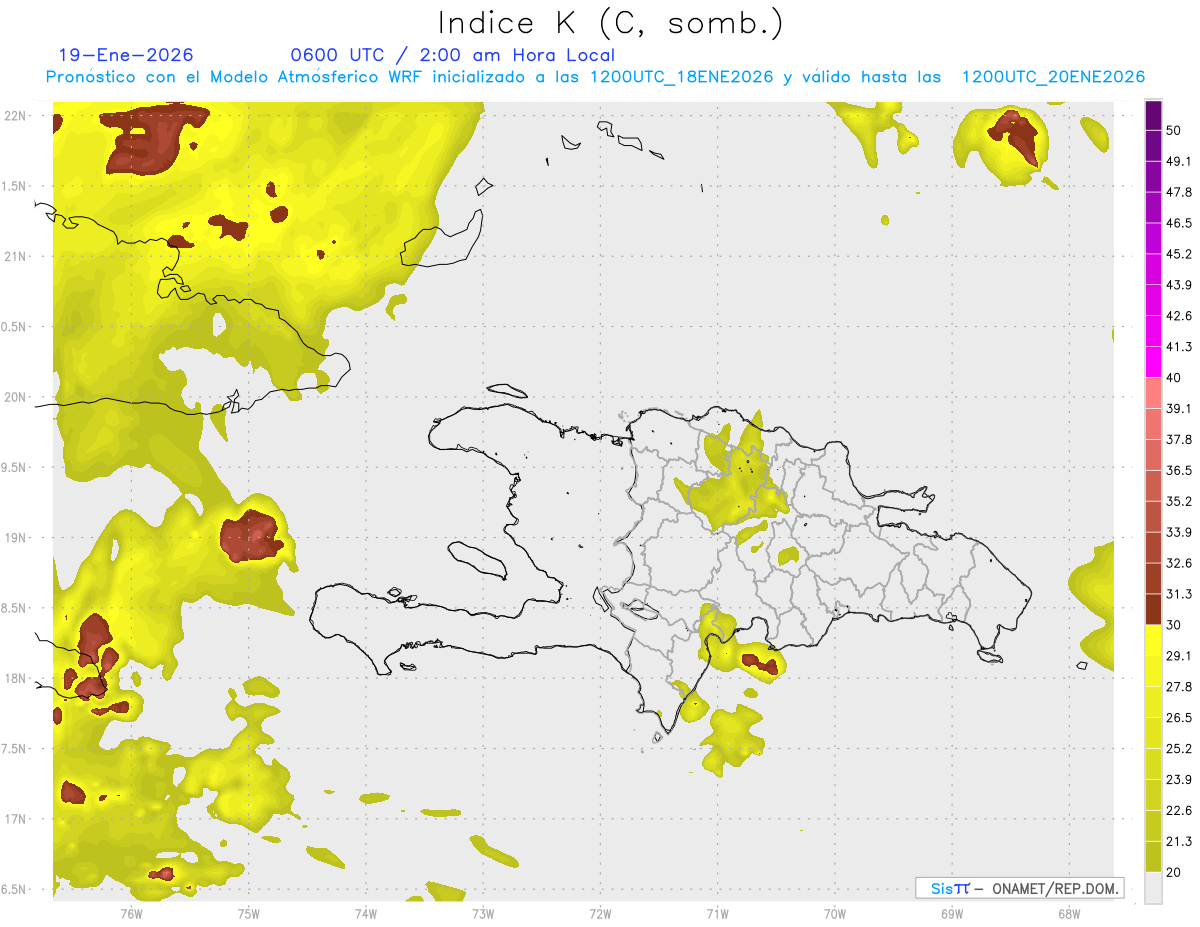Click the colorbar value "41.3"
1200x927 pixels.
tap(1180, 347)
